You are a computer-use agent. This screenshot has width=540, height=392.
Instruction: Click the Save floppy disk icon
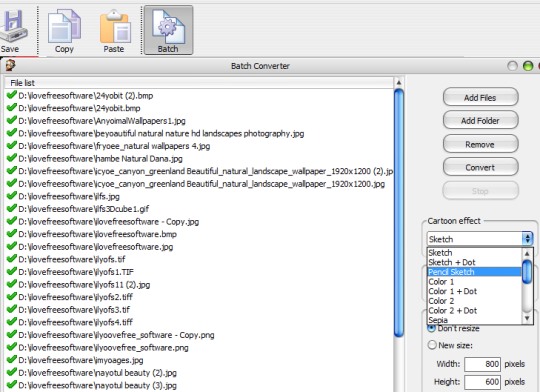coord(12,26)
